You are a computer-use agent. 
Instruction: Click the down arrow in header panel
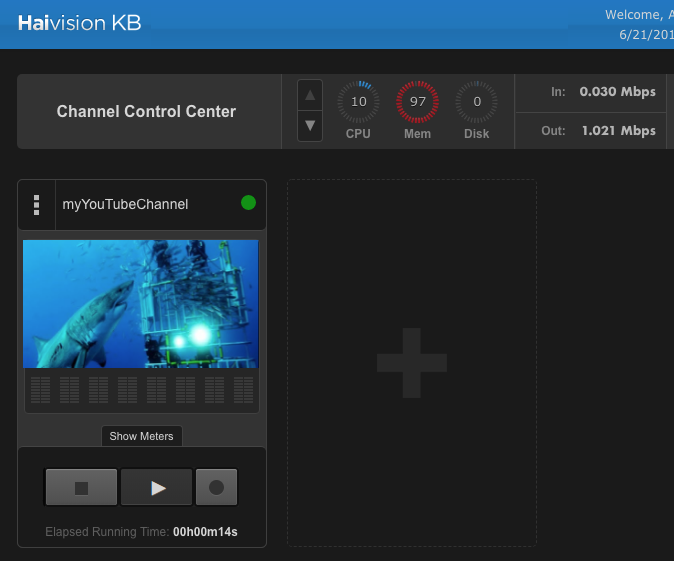(x=310, y=125)
